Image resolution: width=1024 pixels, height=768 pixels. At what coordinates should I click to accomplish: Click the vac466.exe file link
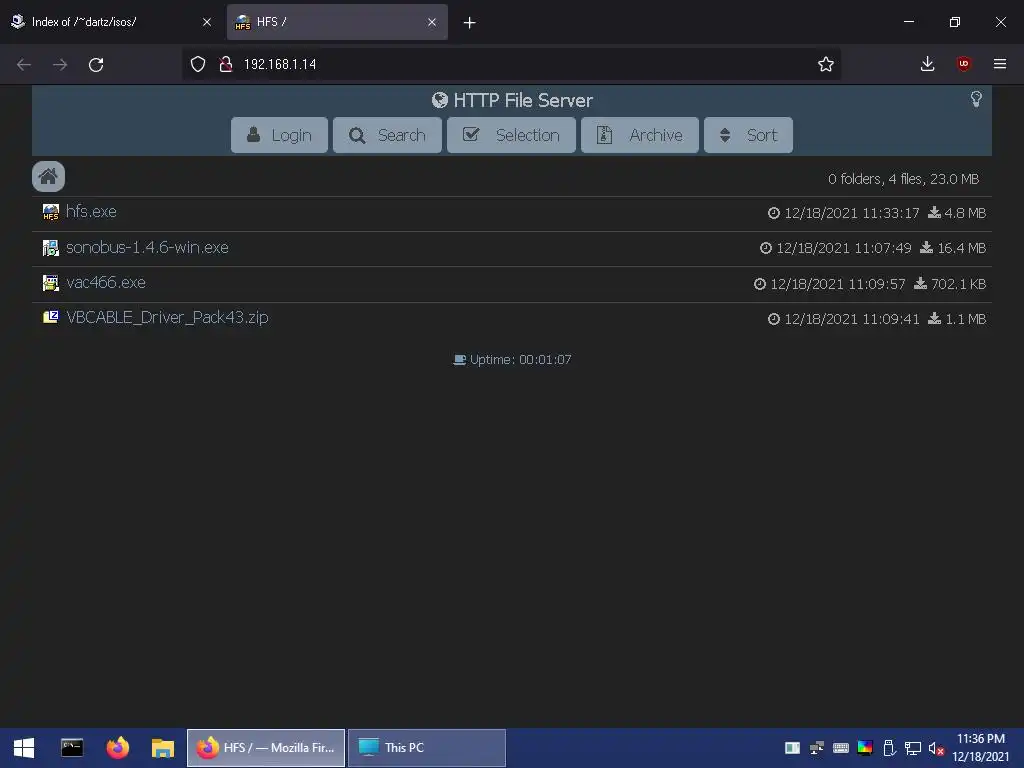pos(106,283)
